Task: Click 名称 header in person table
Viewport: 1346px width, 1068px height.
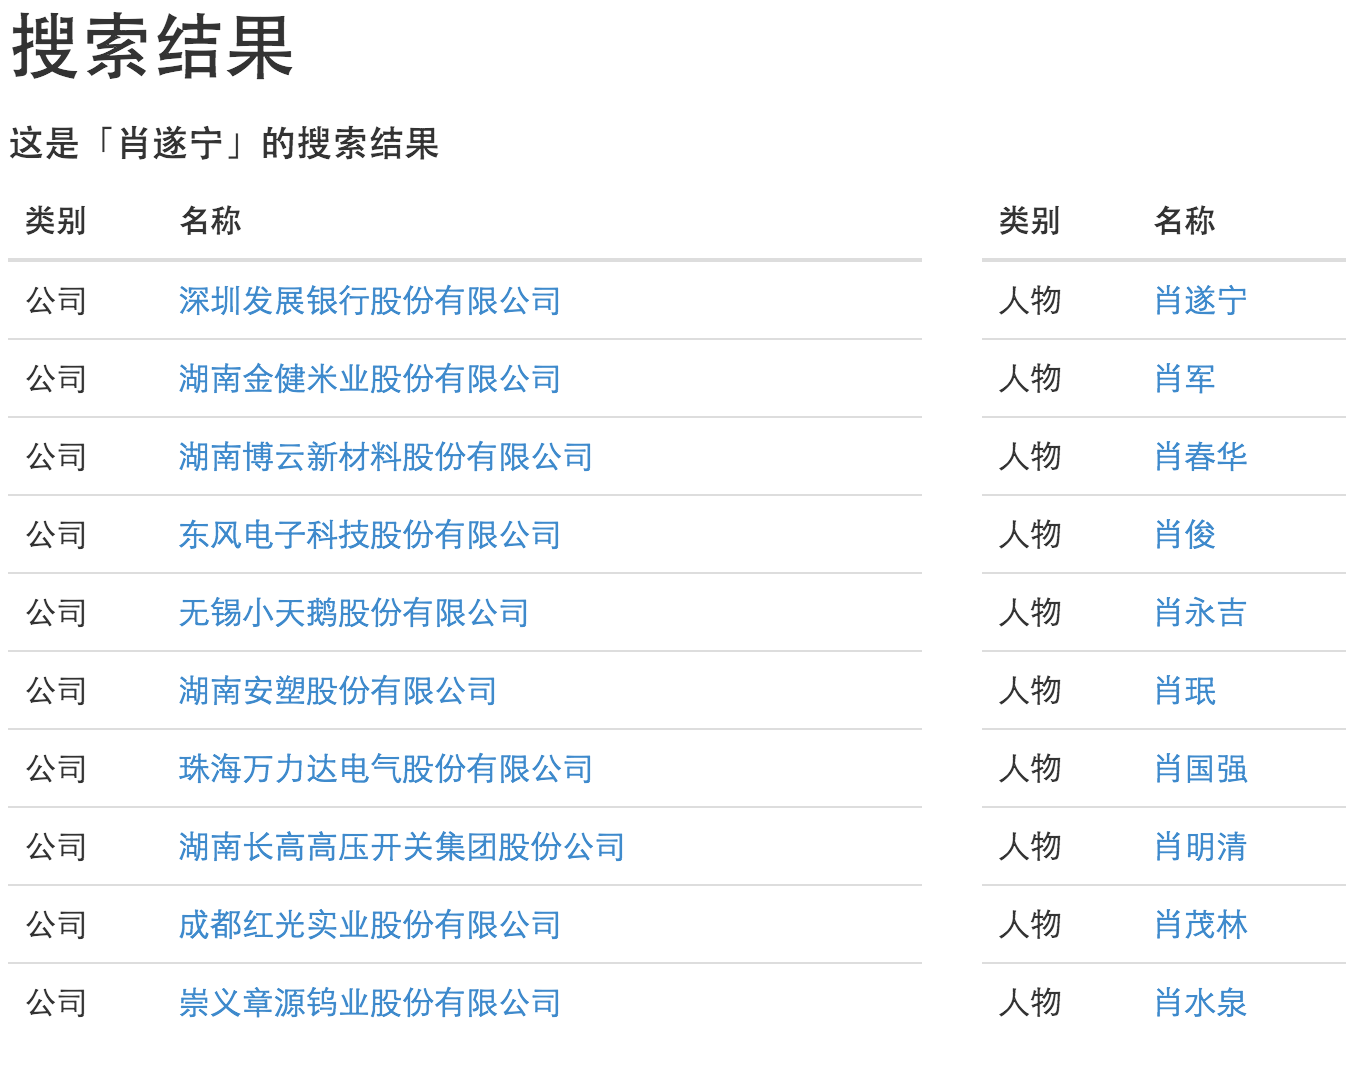Action: [1184, 221]
